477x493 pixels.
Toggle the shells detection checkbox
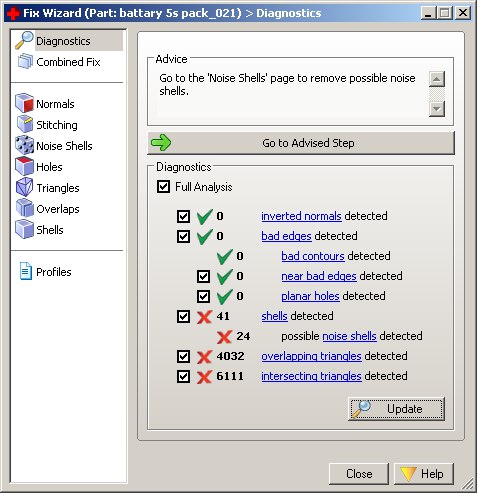coord(183,316)
